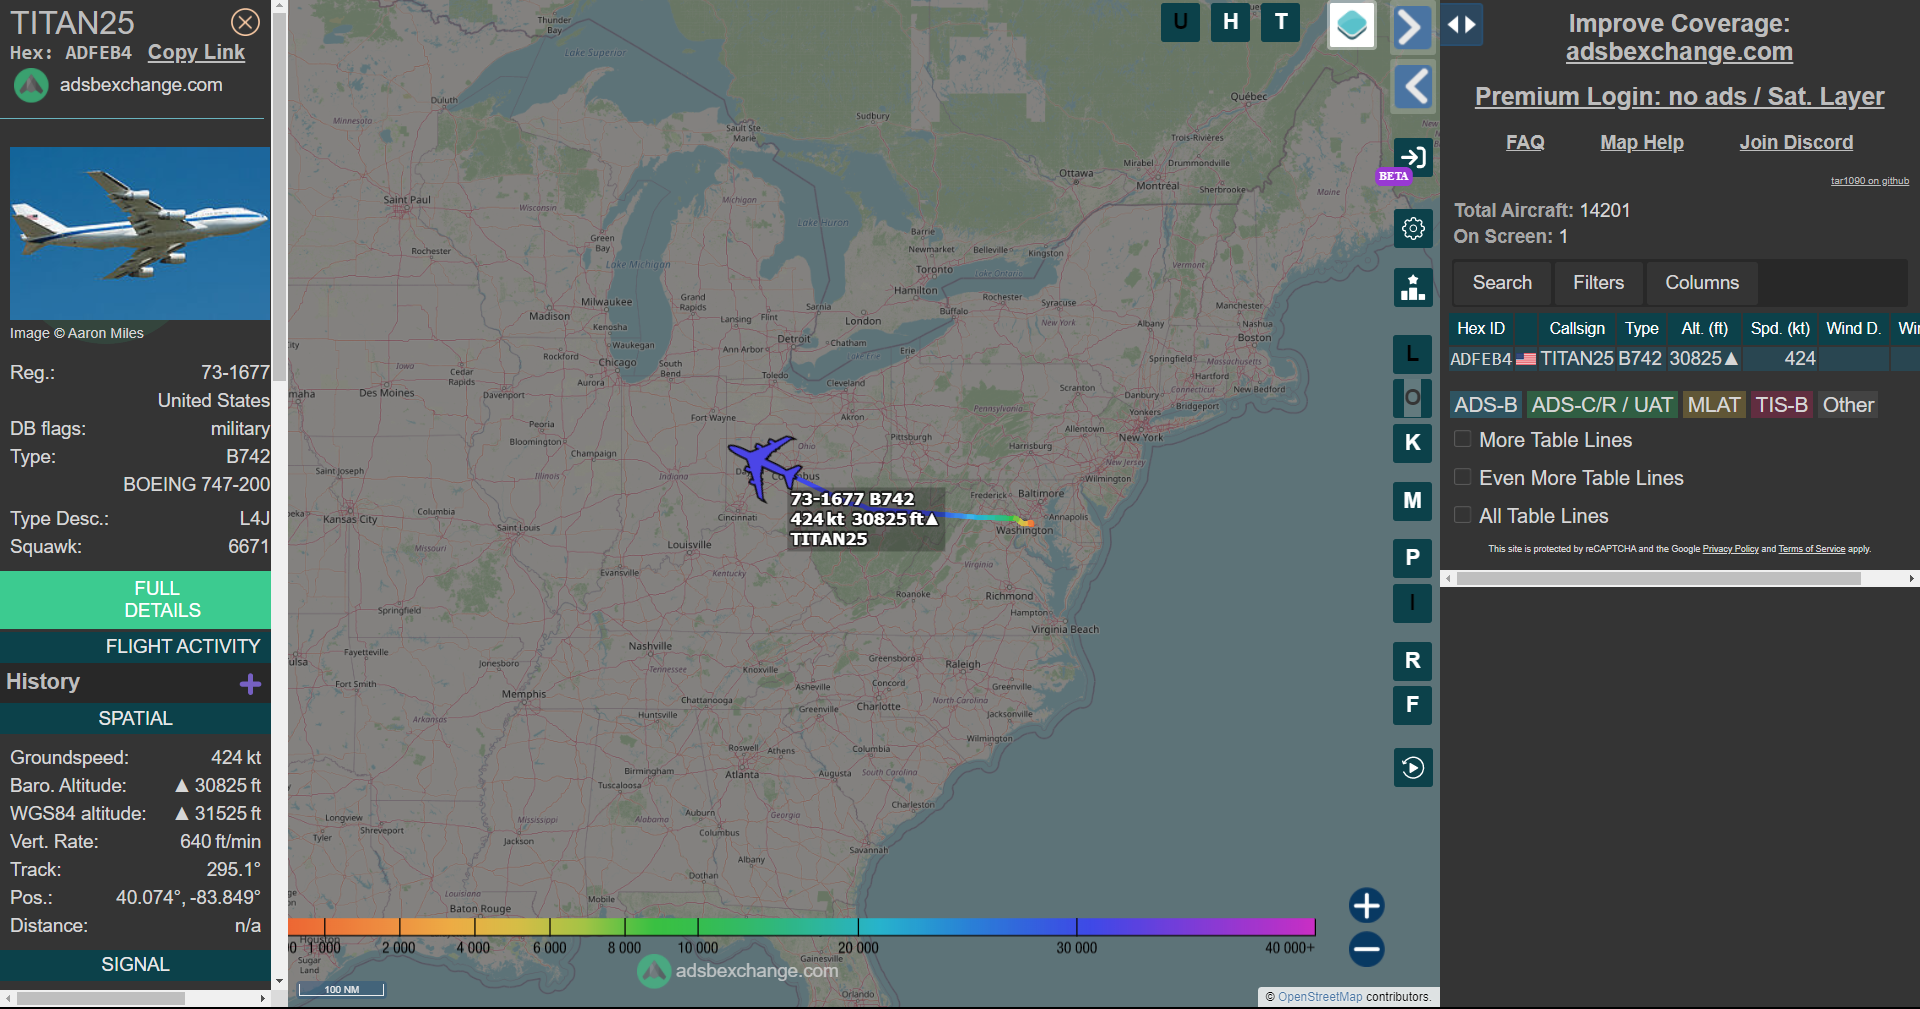
Task: Click the right-pointing chevron map button
Action: coord(1411,27)
